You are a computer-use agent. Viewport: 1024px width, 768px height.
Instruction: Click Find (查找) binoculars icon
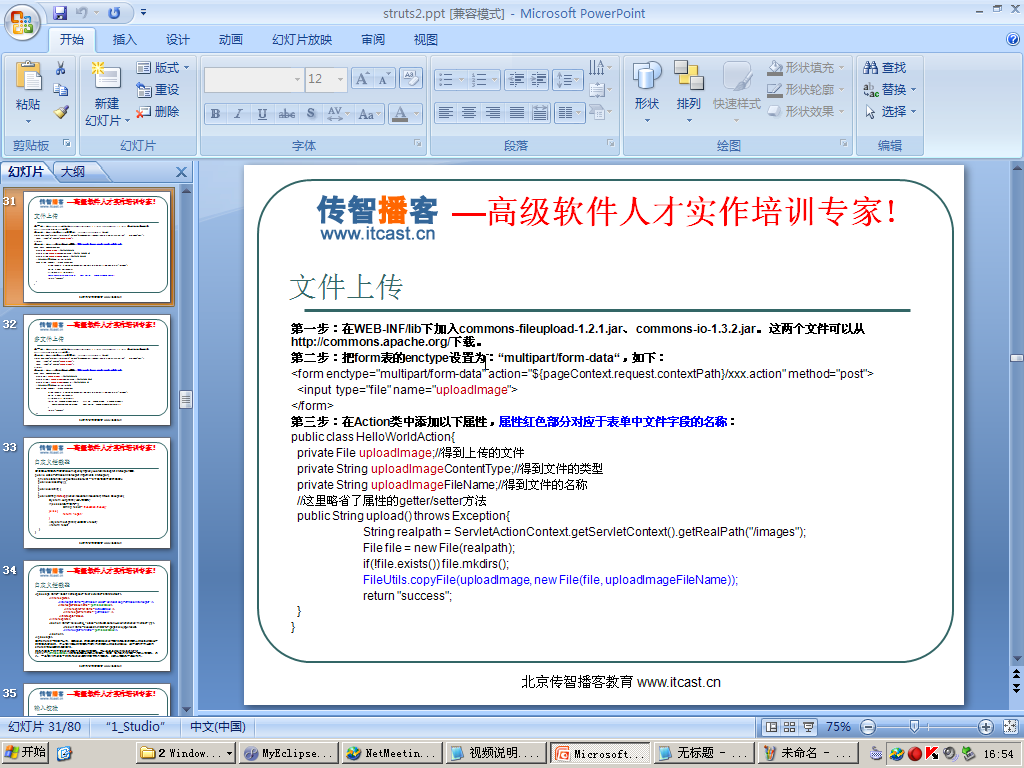(884, 67)
